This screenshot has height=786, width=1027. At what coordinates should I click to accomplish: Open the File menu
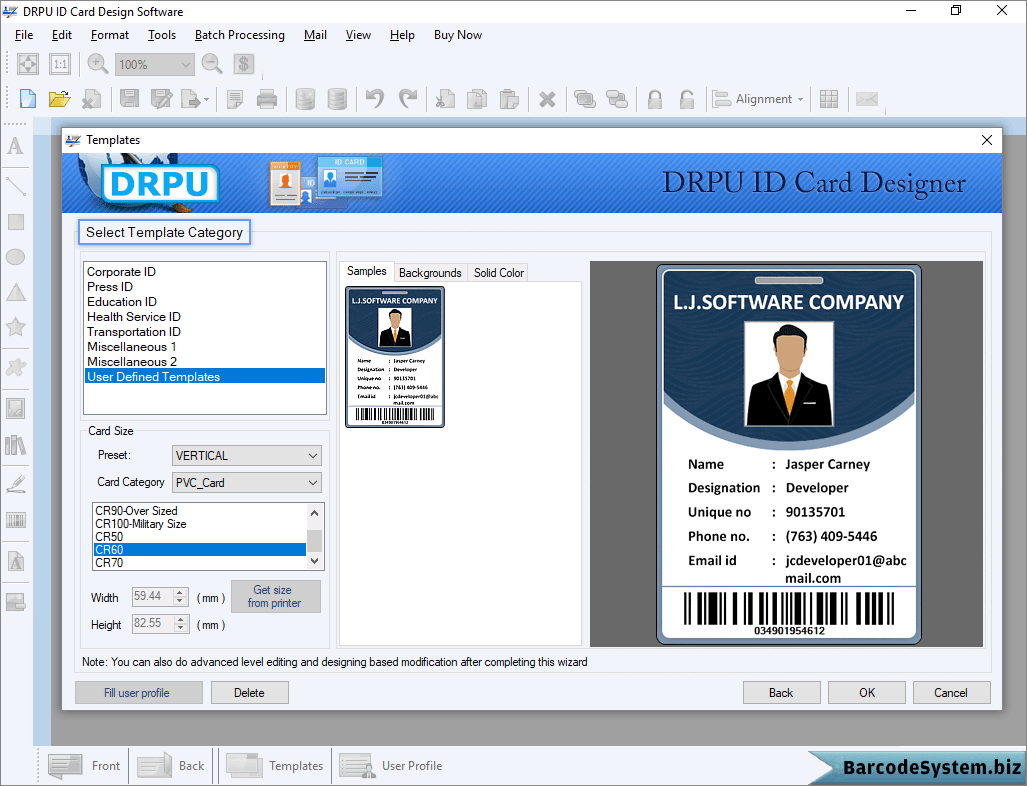pyautogui.click(x=24, y=35)
